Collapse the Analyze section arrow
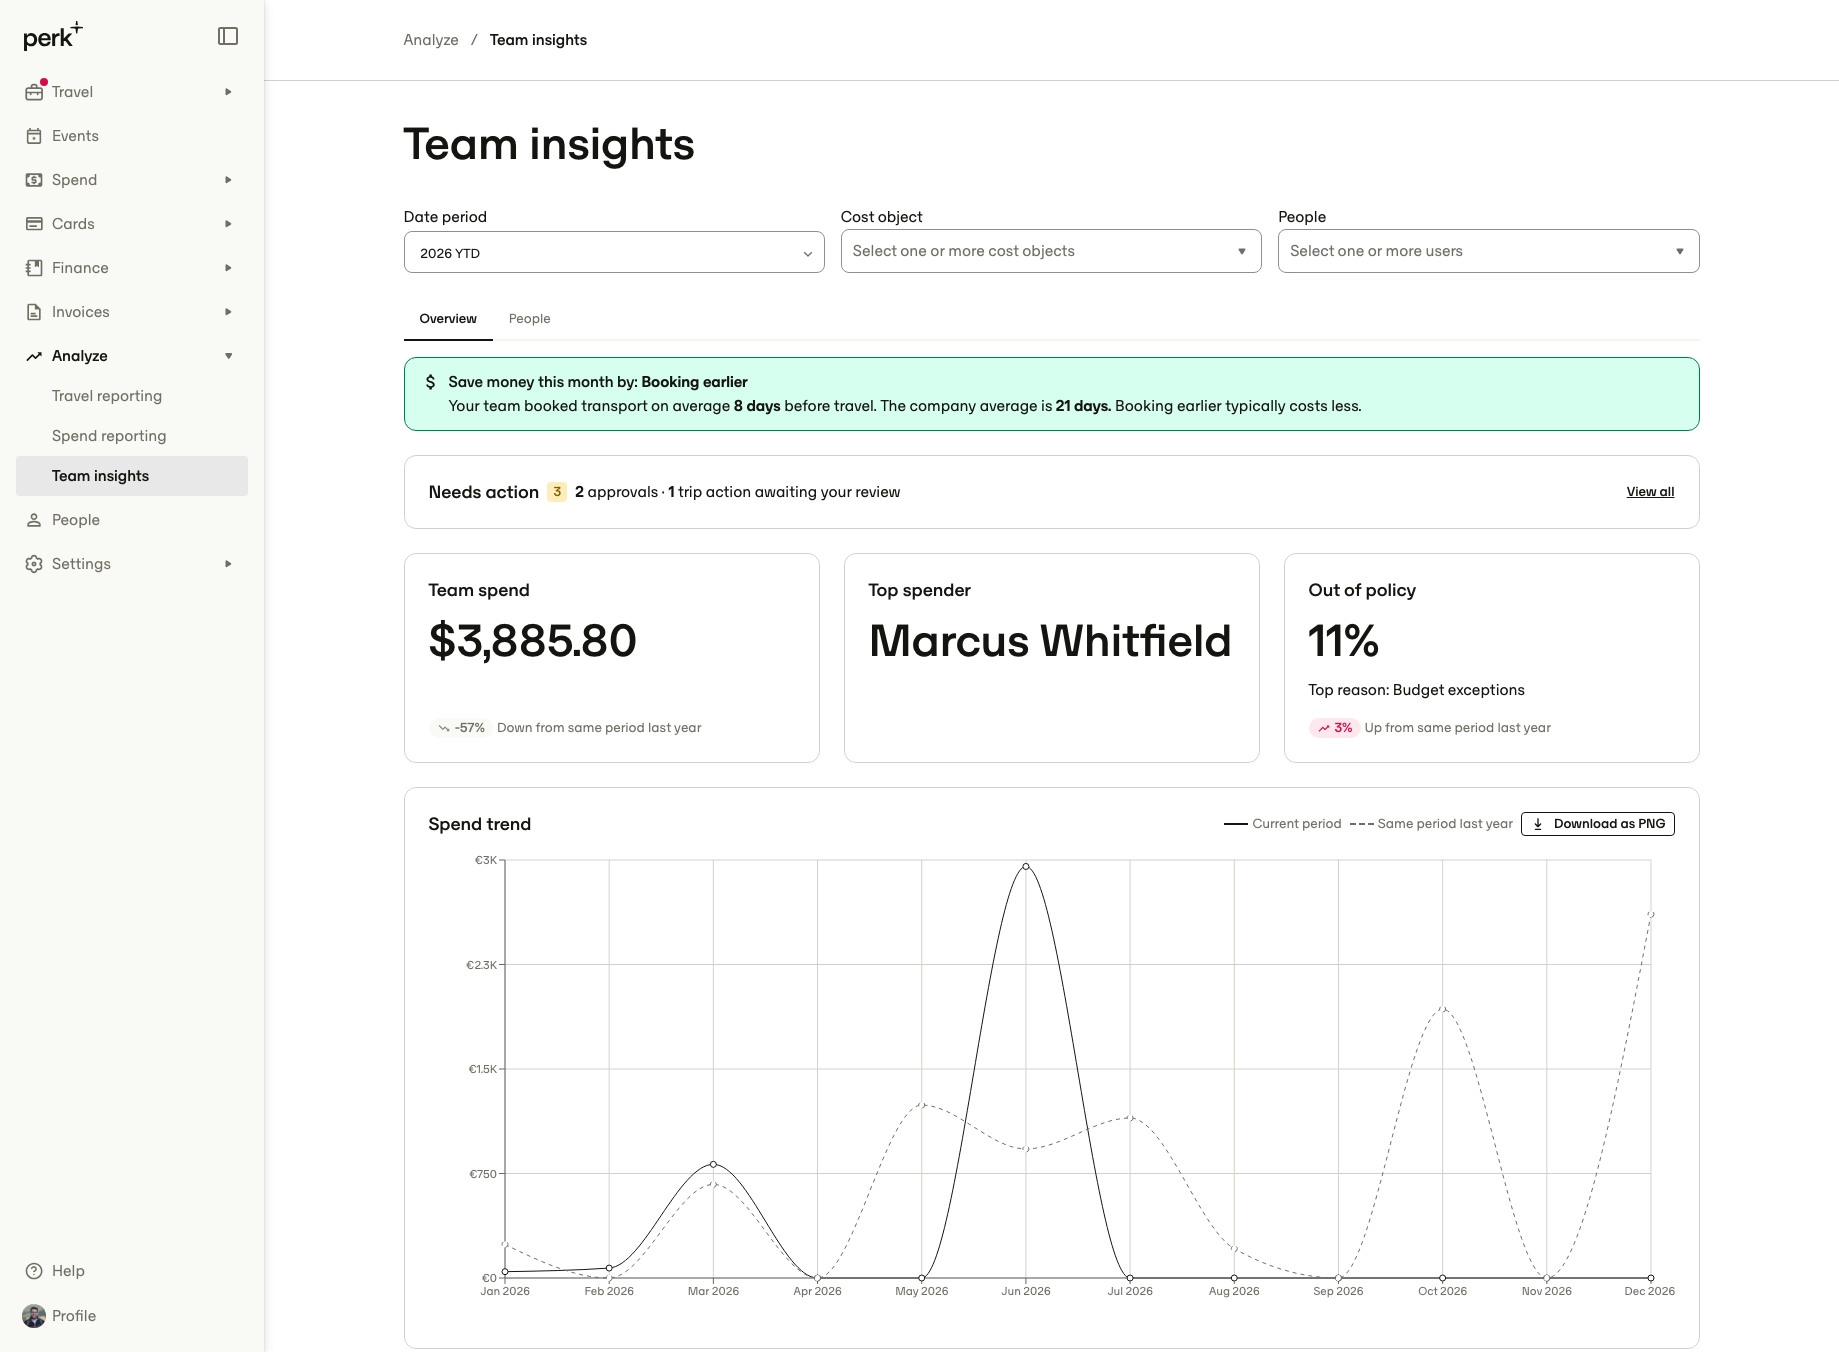The width and height of the screenshot is (1839, 1352). pos(228,356)
